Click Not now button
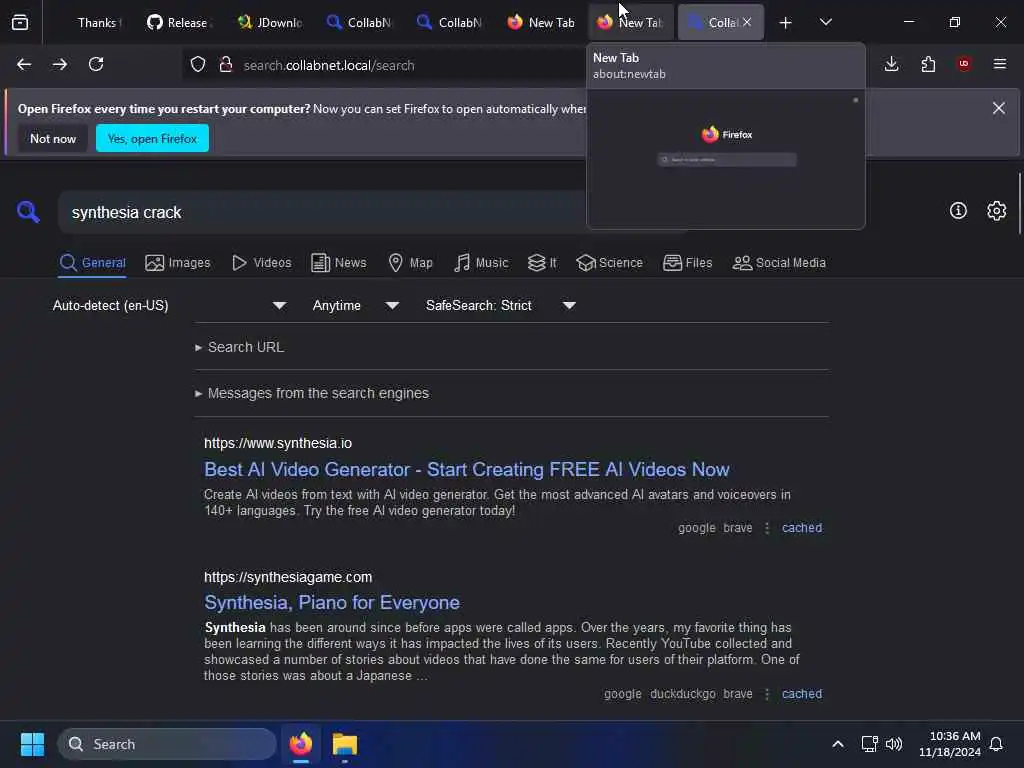Viewport: 1024px width, 768px height. coord(53,138)
